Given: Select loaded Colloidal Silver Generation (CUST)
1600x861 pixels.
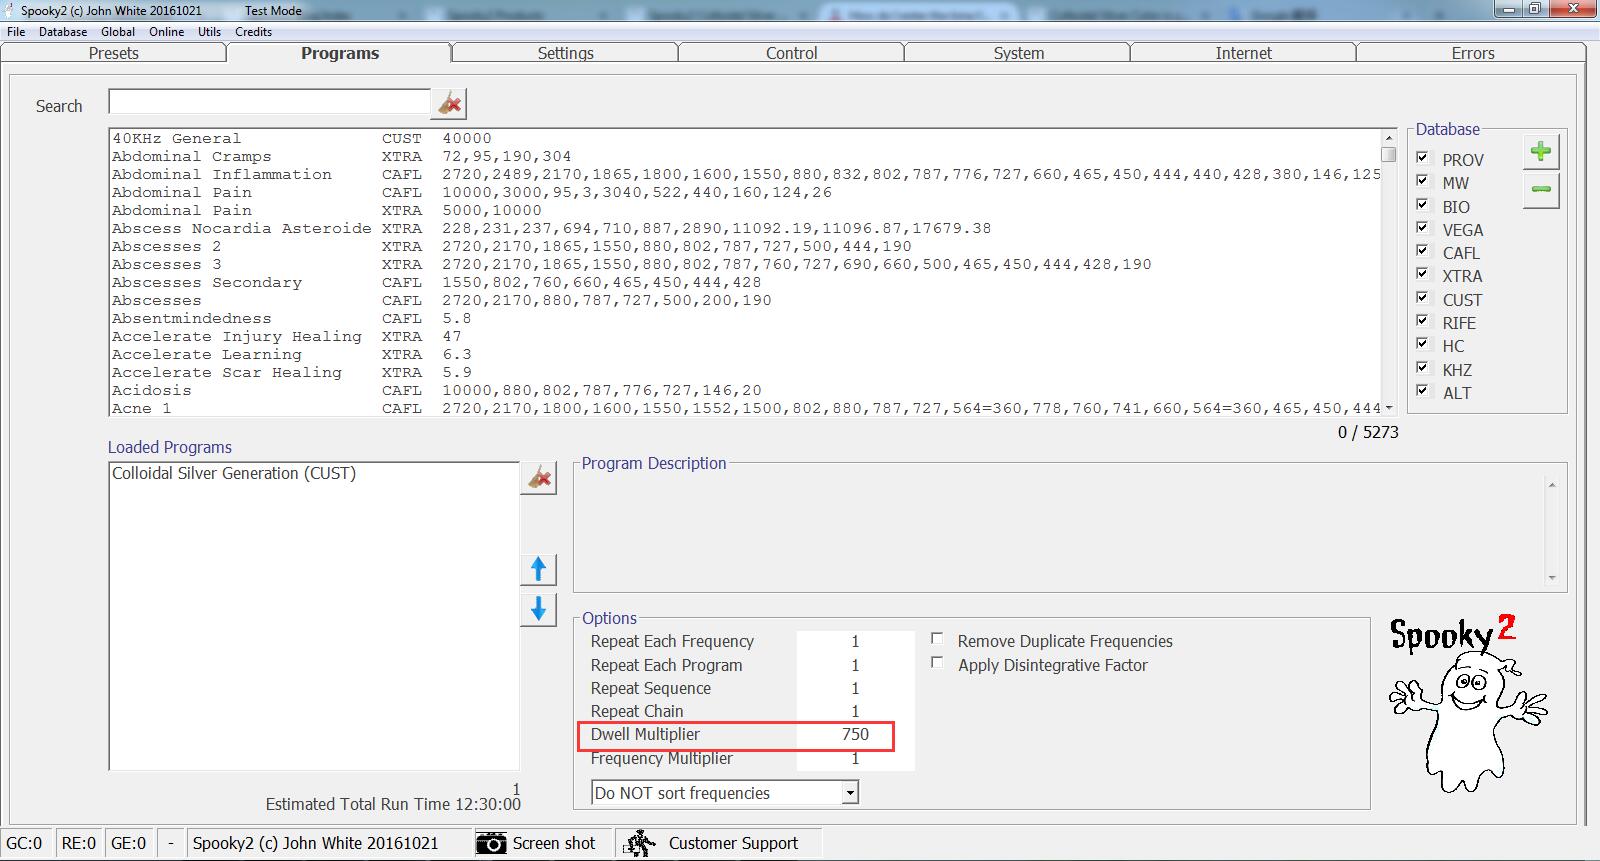Looking at the screenshot, I should coord(233,473).
